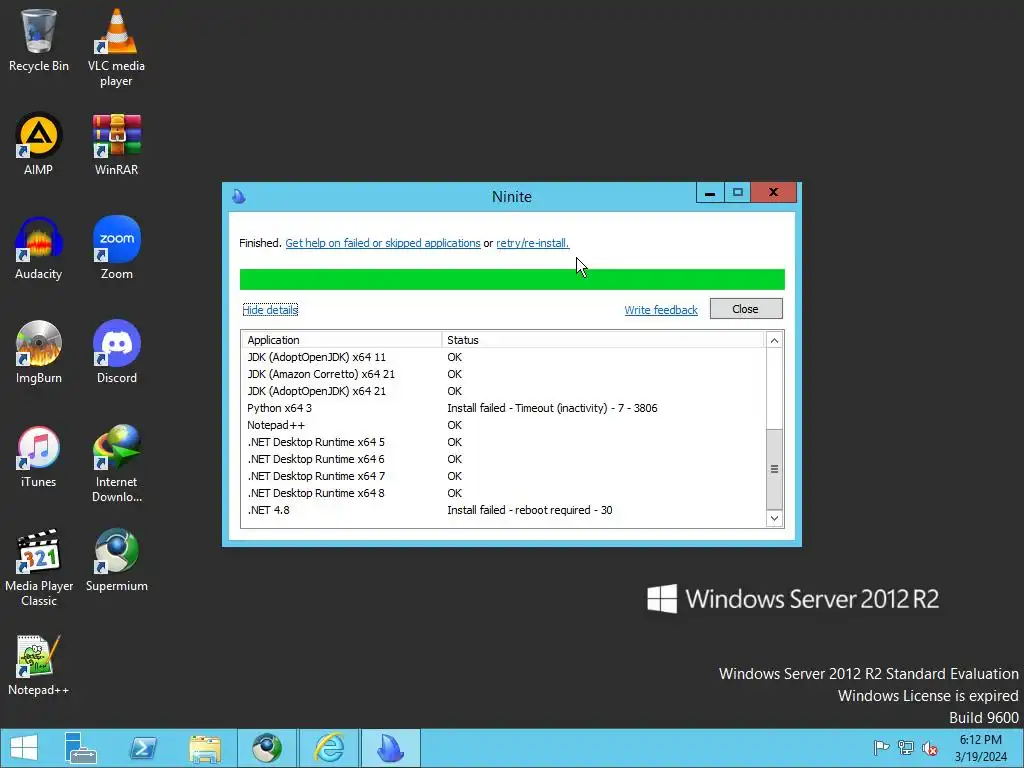Click the reboot required failure status
This screenshot has height=768, width=1024.
(x=530, y=510)
